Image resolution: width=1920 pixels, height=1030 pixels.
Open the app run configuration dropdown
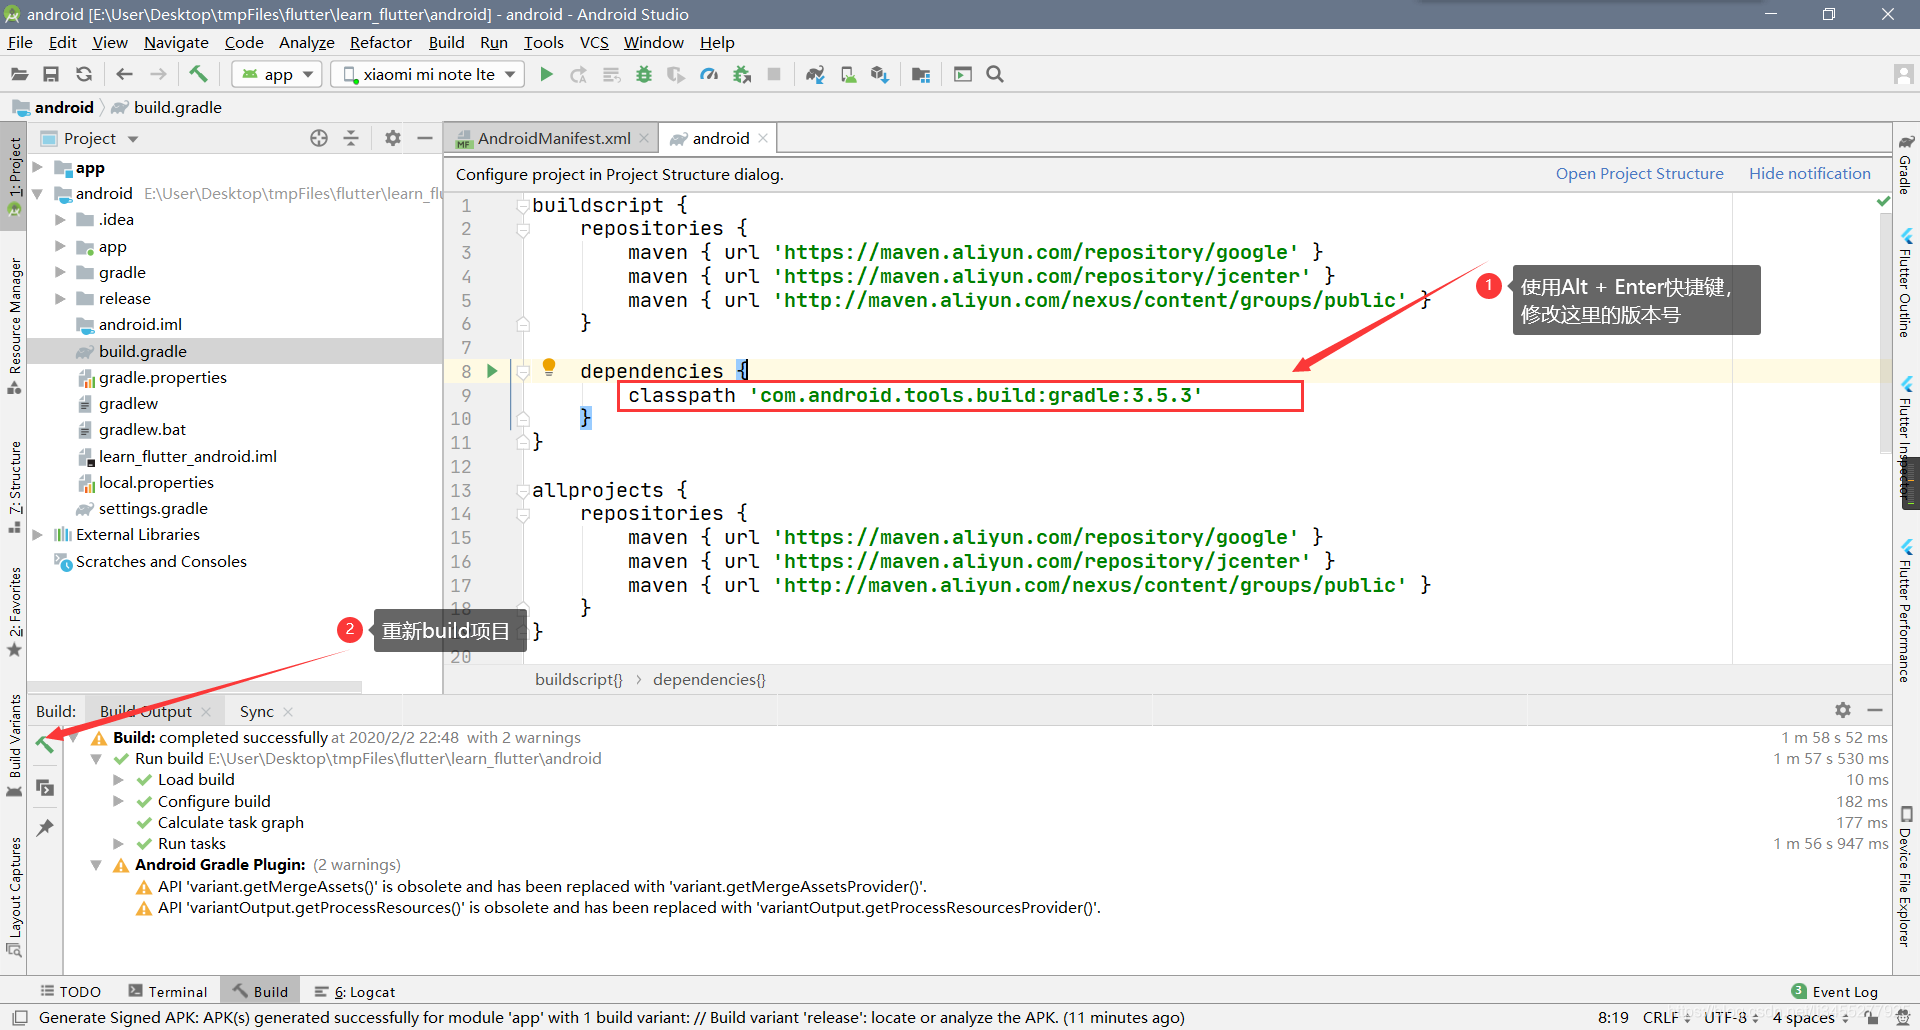(277, 74)
